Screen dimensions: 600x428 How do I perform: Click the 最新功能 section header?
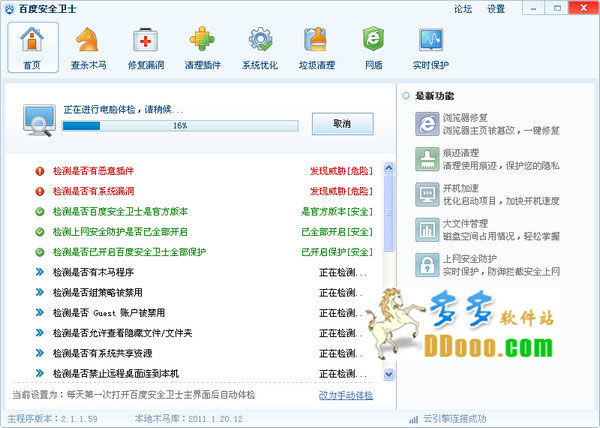point(435,96)
